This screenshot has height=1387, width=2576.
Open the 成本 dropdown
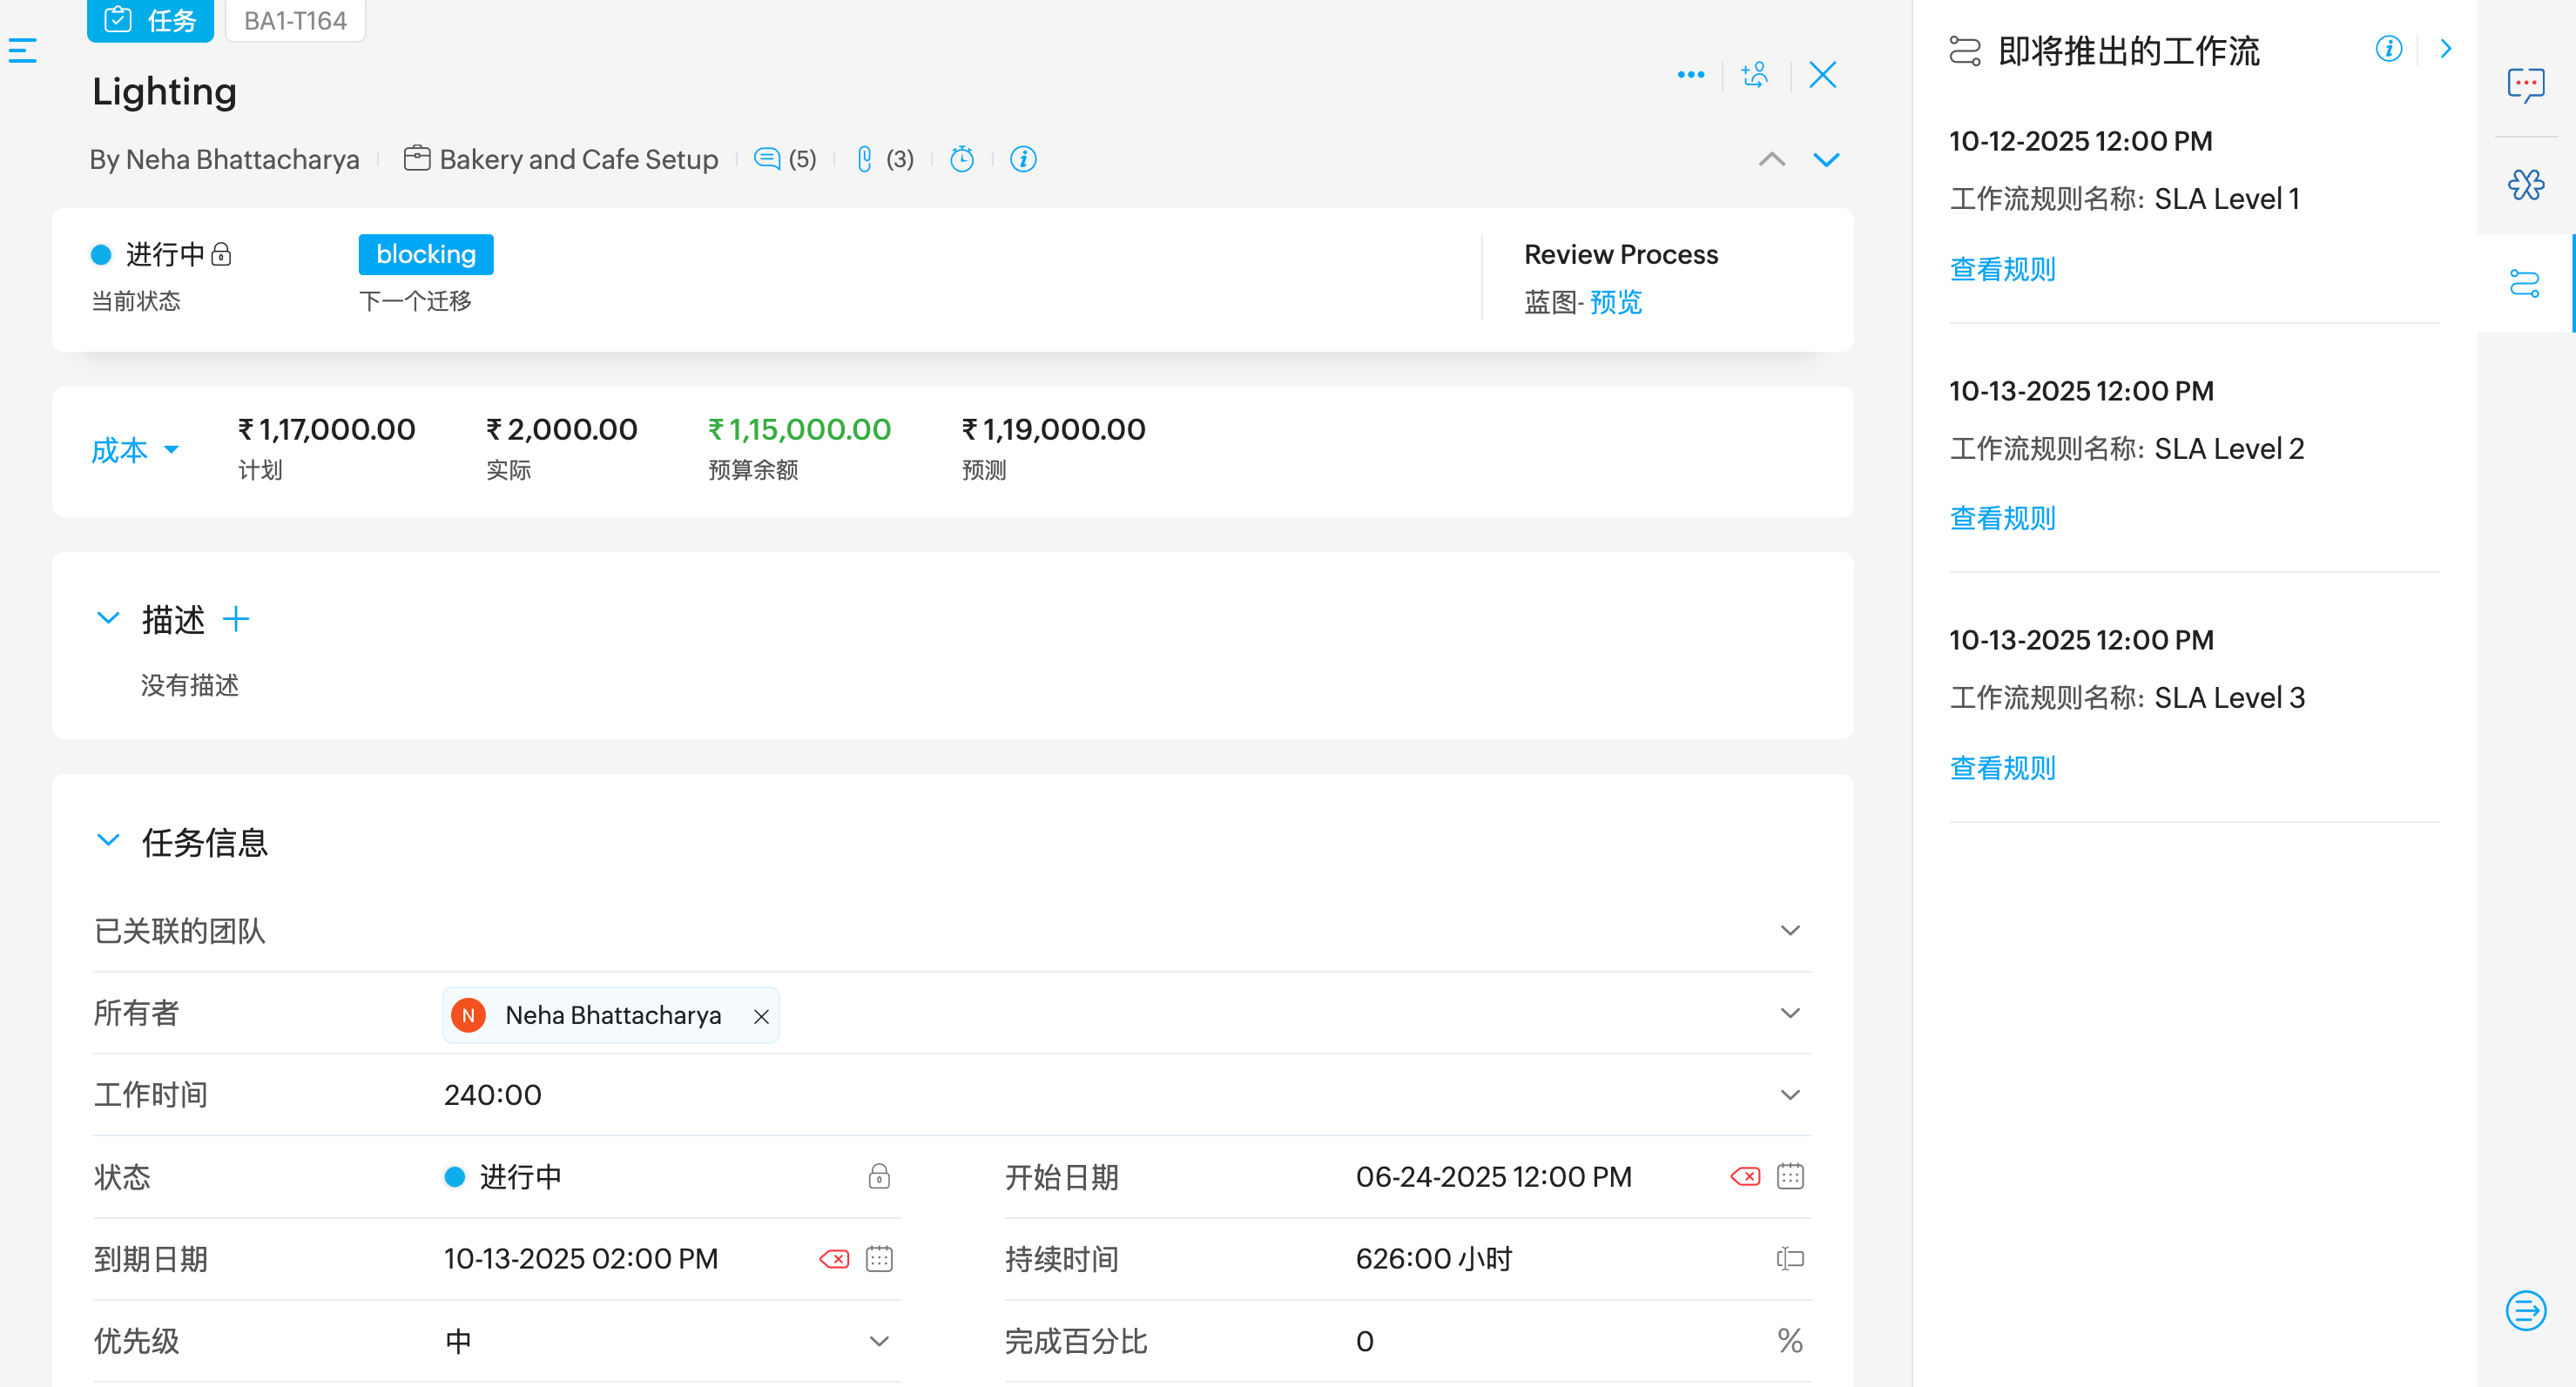coord(135,450)
